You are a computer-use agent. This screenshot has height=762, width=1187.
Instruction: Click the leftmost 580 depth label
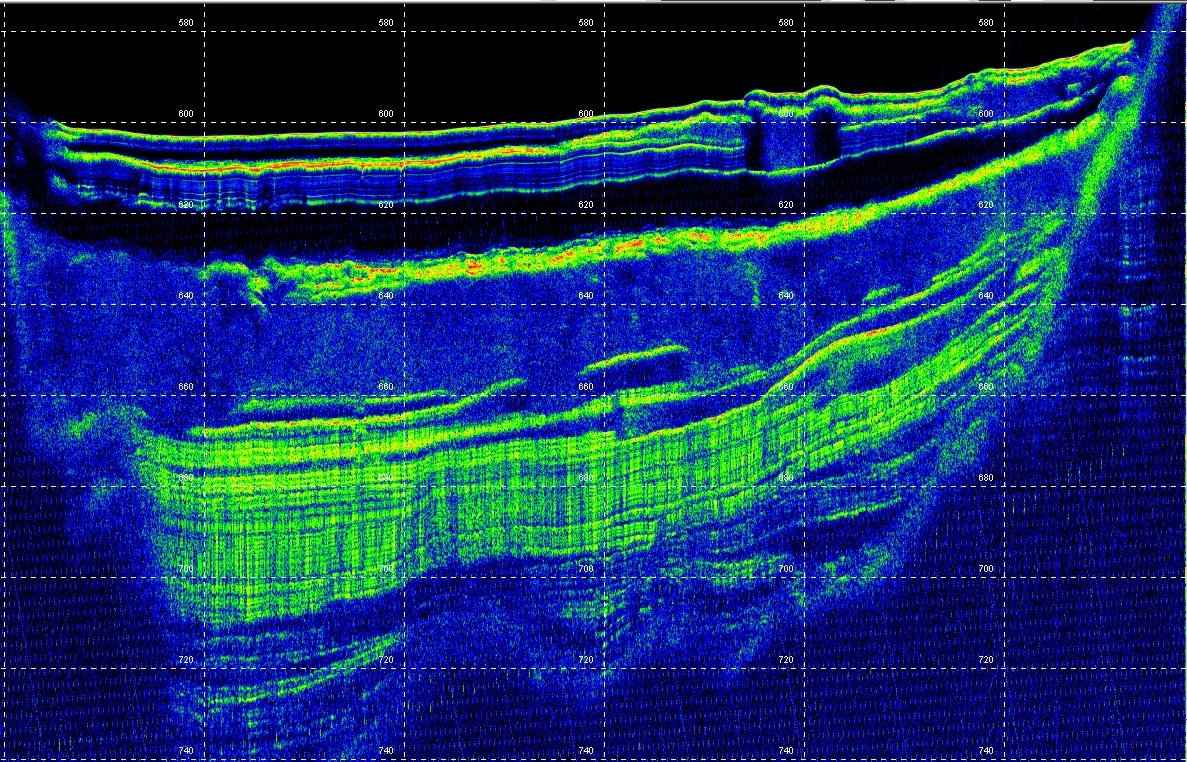tap(186, 22)
